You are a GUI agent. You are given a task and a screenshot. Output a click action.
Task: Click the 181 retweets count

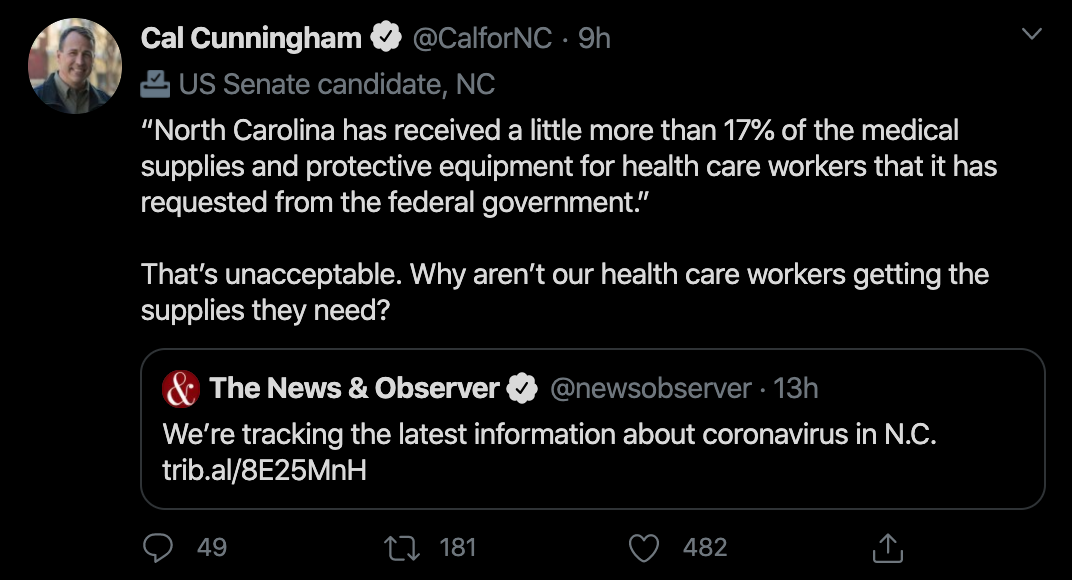pos(458,547)
